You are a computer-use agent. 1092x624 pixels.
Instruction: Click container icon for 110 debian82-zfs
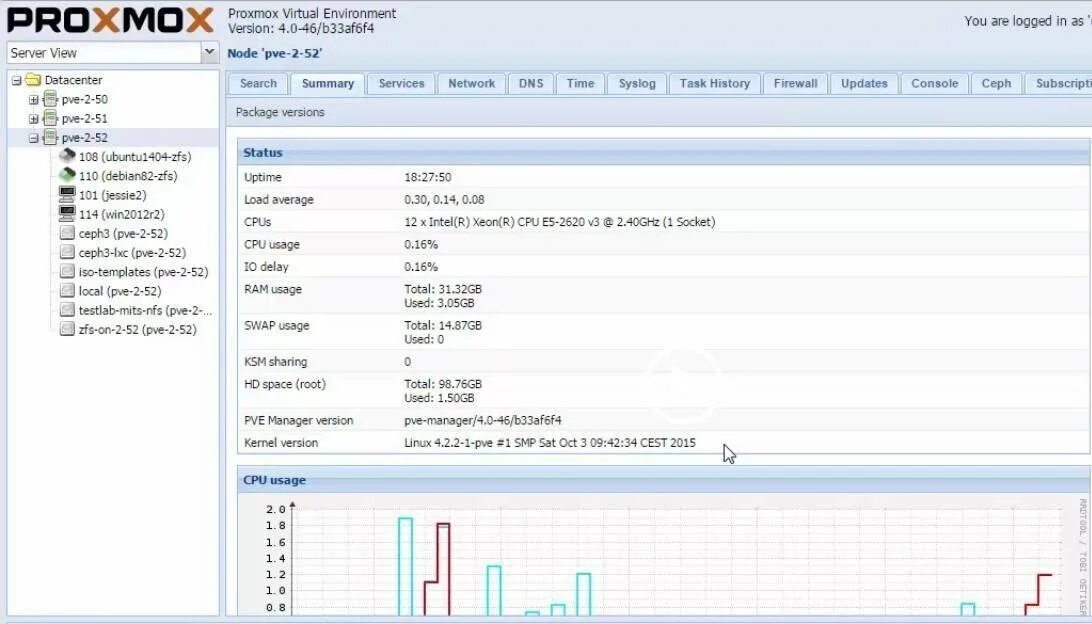(67, 175)
